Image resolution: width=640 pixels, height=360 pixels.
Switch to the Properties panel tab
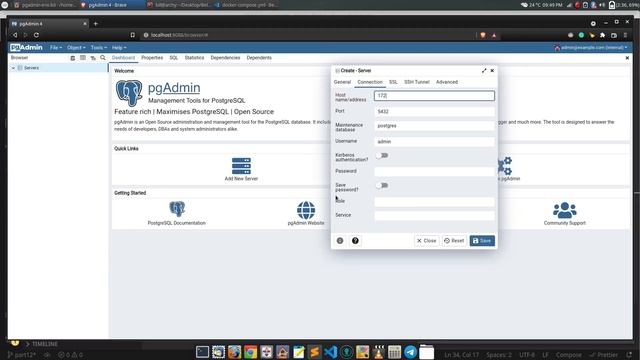(x=152, y=58)
